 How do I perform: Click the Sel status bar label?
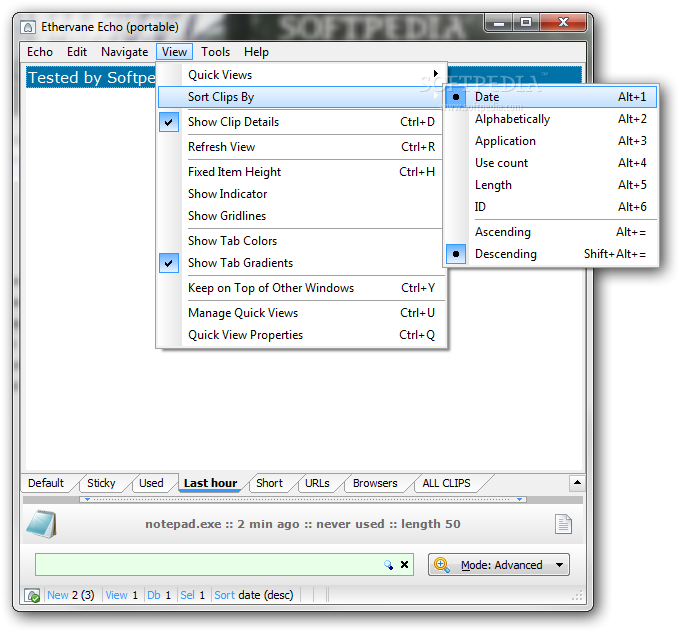pos(187,595)
